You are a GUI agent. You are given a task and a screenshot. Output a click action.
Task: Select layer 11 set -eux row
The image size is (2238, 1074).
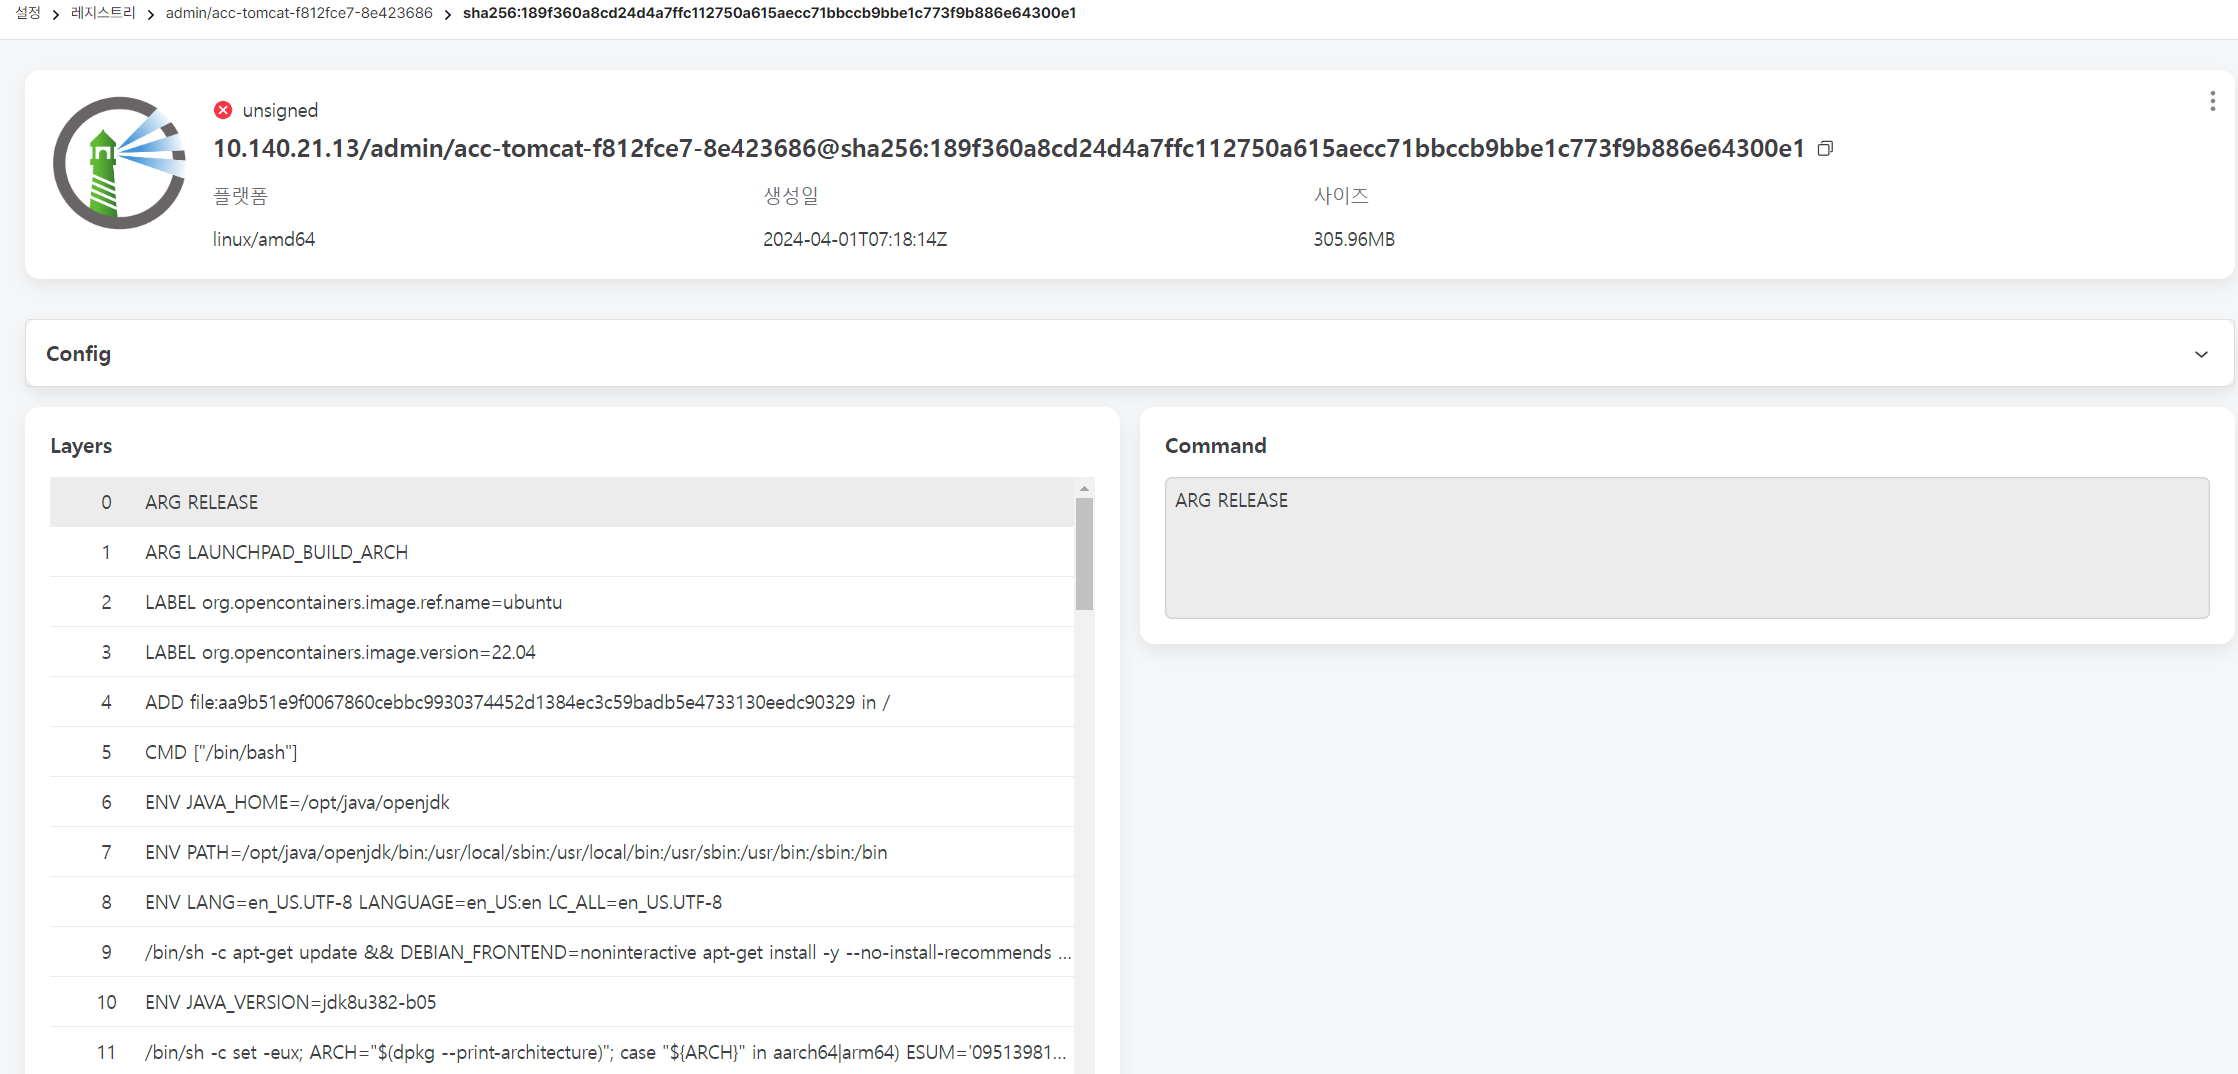[x=562, y=1051]
